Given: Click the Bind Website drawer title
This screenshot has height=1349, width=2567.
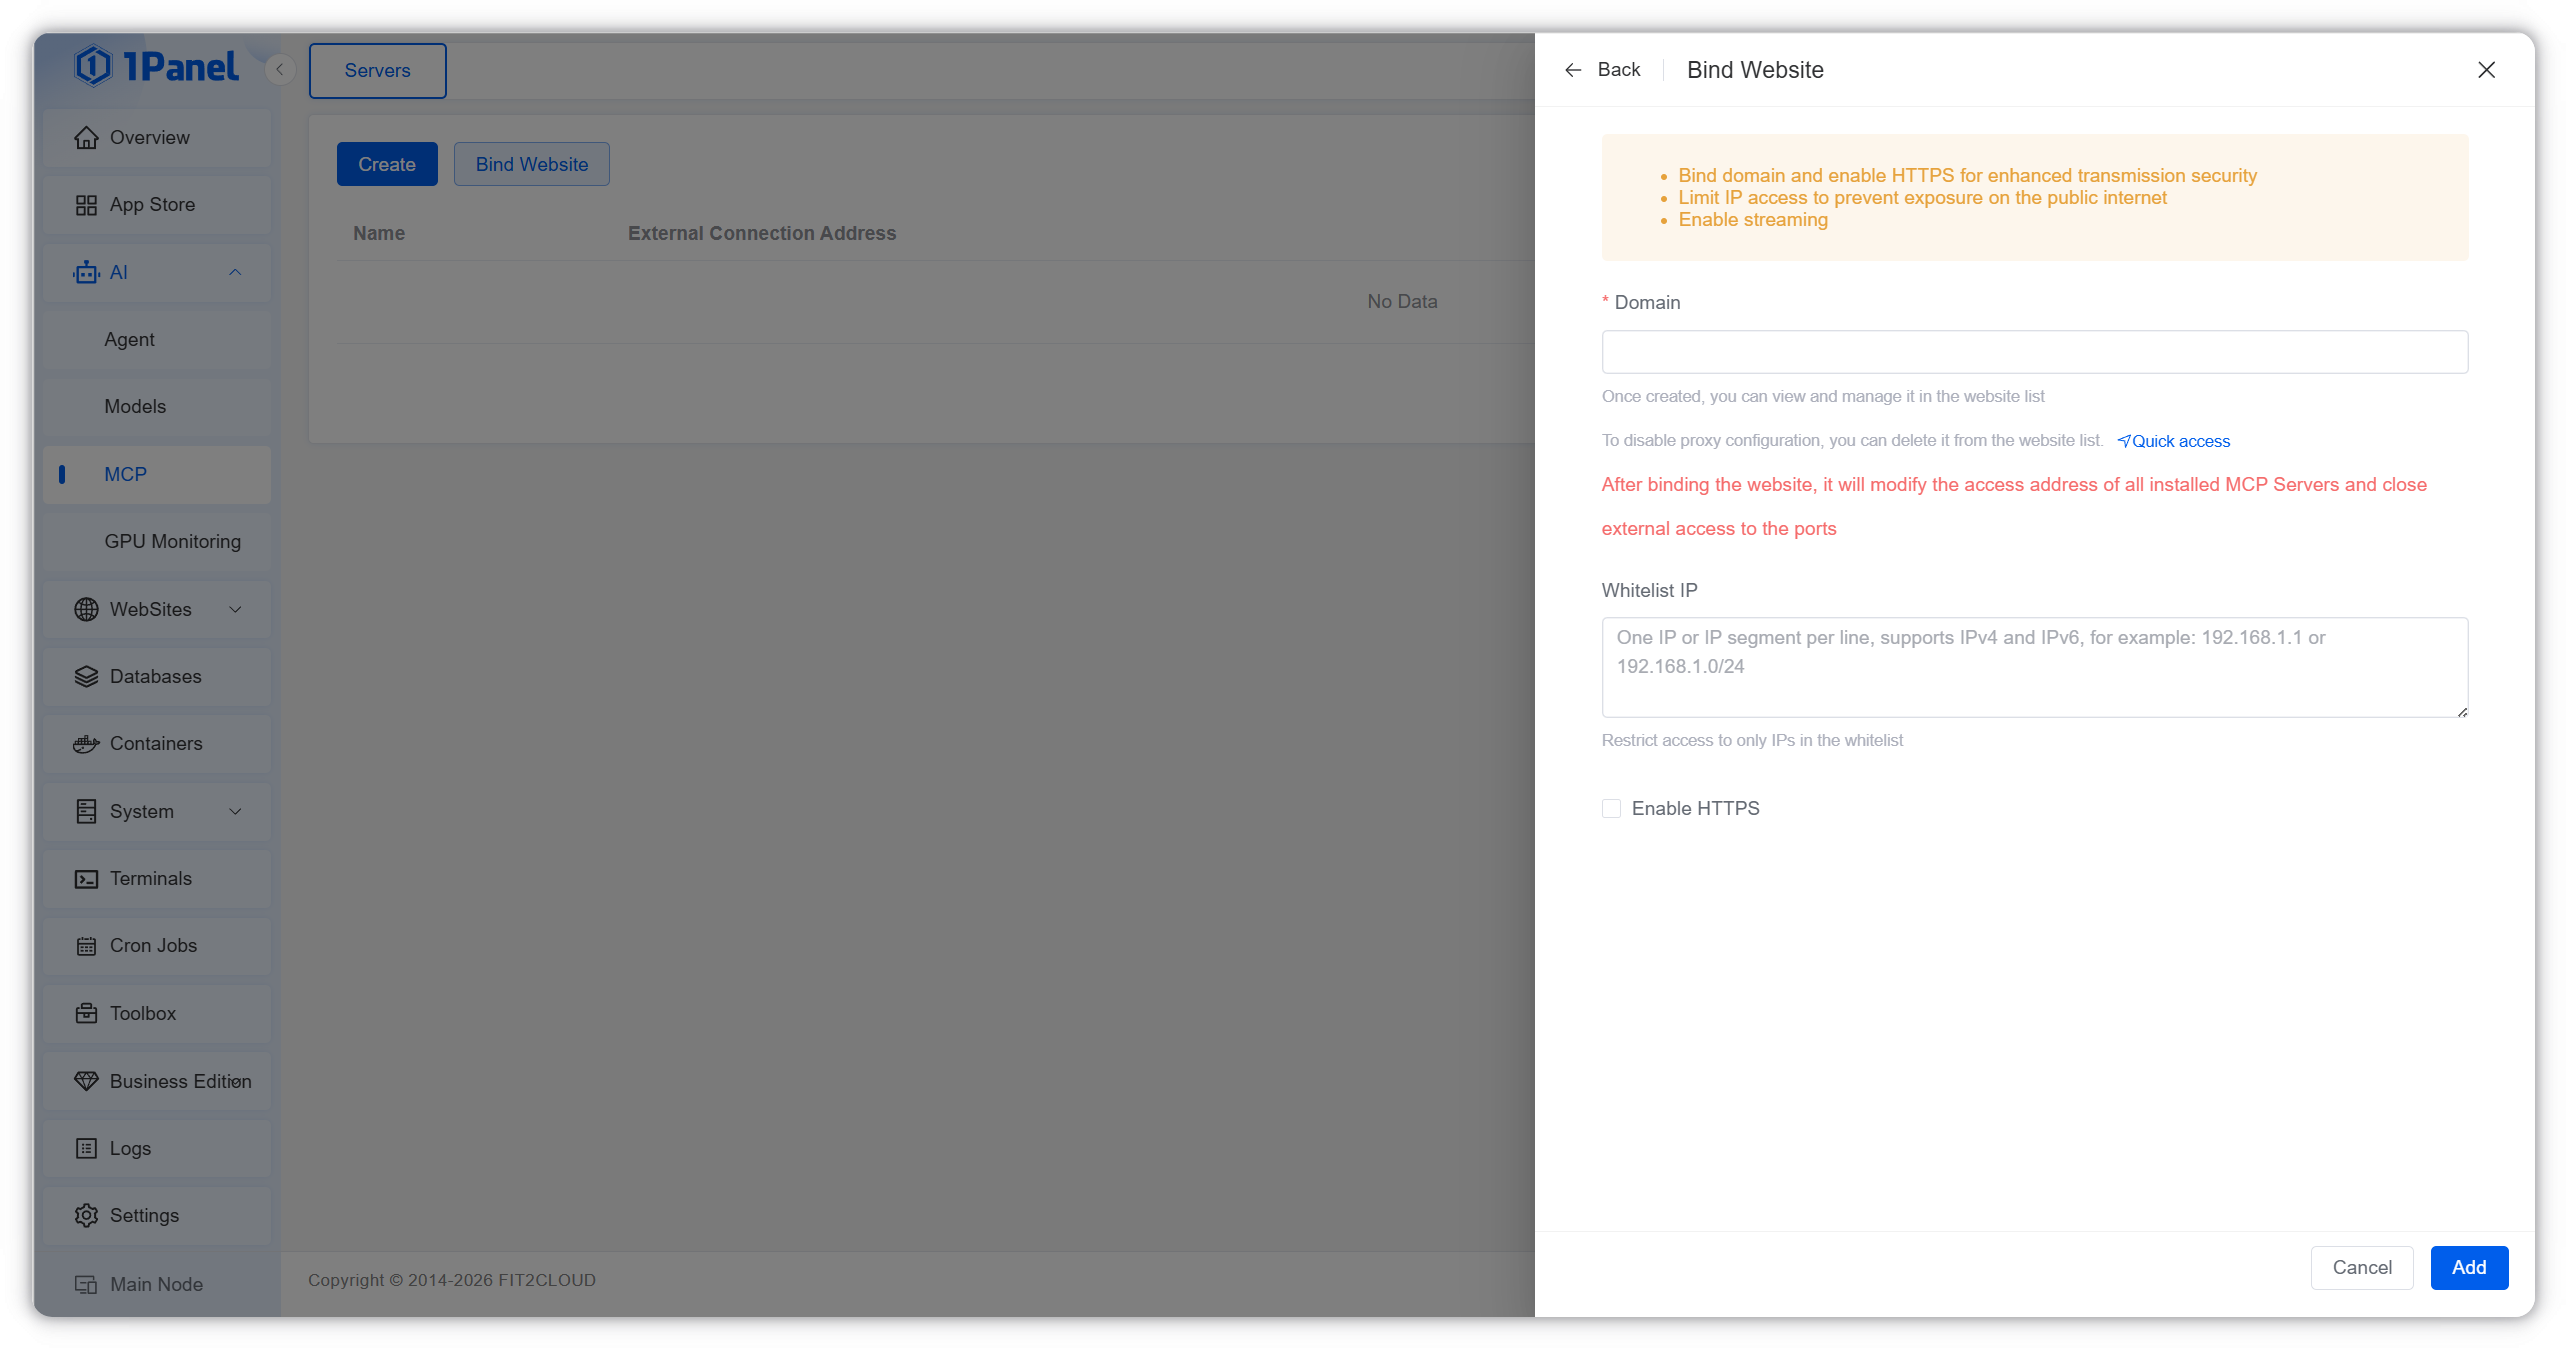Looking at the screenshot, I should (1755, 70).
